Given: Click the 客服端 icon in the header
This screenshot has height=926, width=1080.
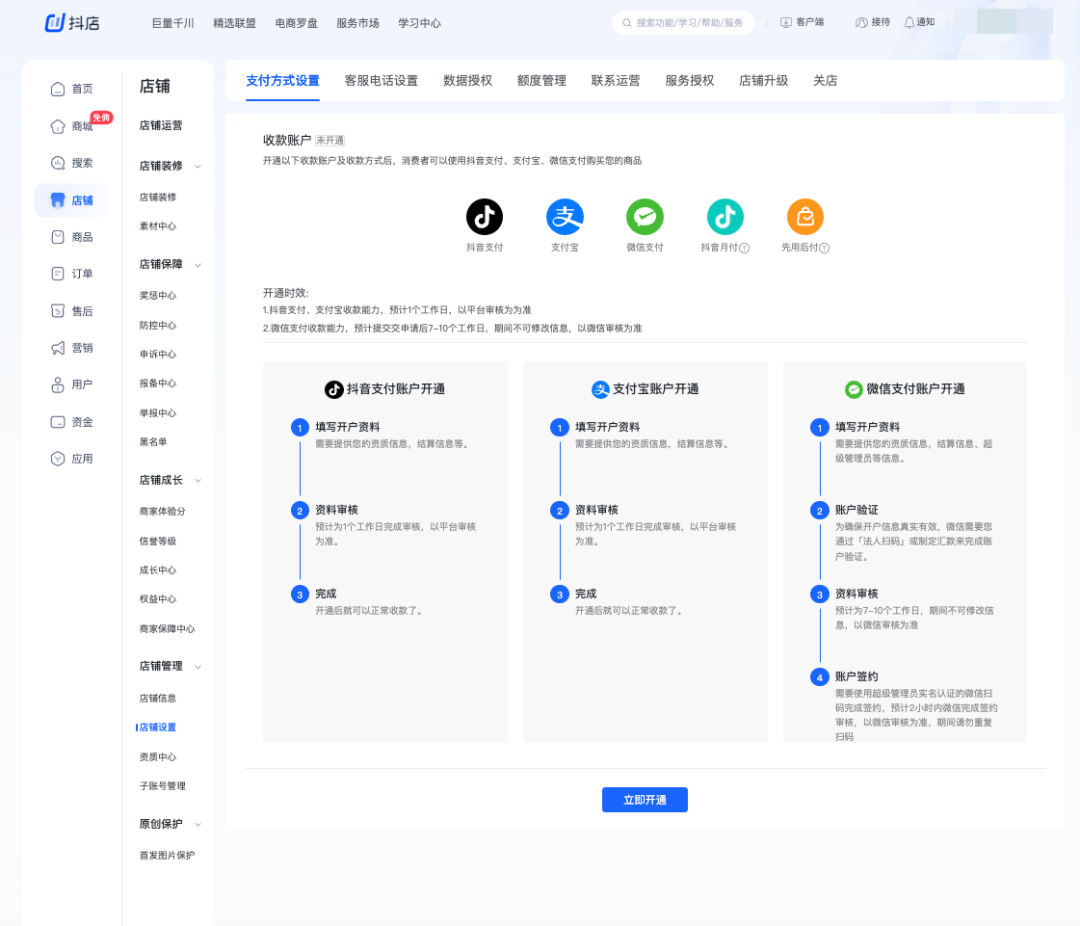Looking at the screenshot, I should click(x=801, y=21).
